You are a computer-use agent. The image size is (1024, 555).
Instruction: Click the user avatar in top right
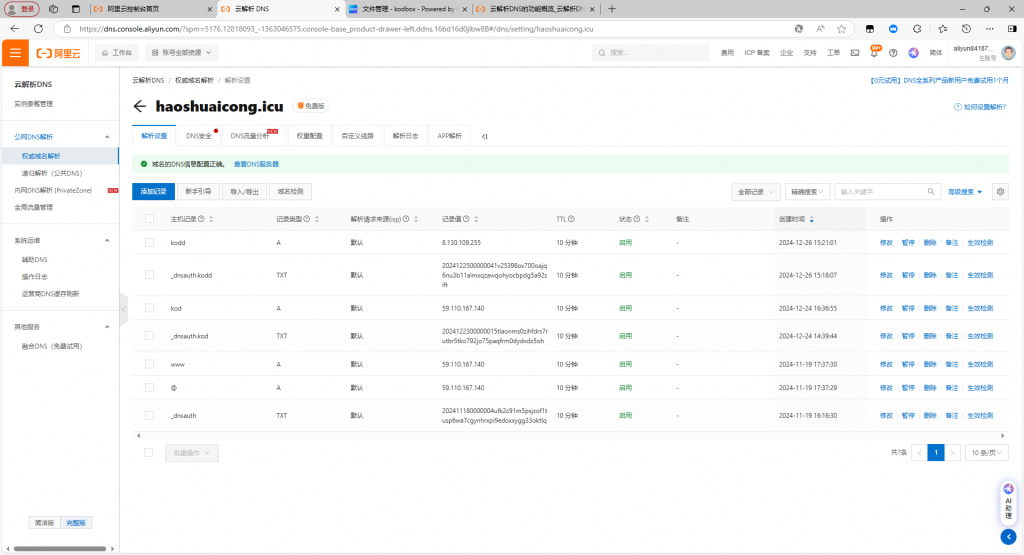tap(1007, 52)
